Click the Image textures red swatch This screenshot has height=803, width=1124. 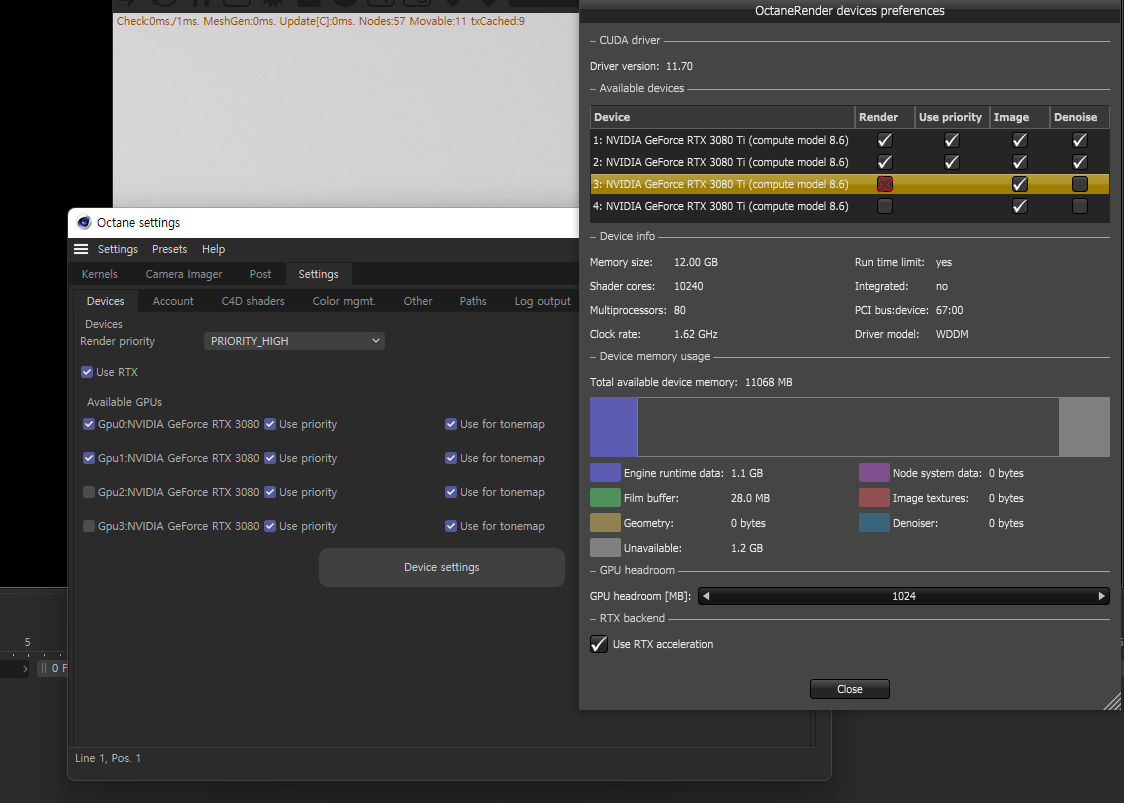(874, 498)
